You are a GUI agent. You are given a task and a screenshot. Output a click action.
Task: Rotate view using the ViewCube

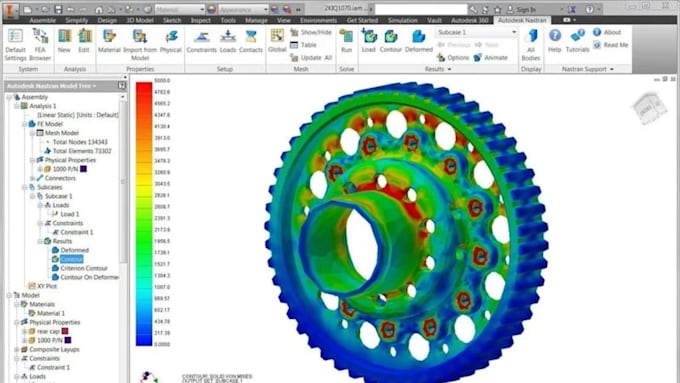[x=649, y=108]
